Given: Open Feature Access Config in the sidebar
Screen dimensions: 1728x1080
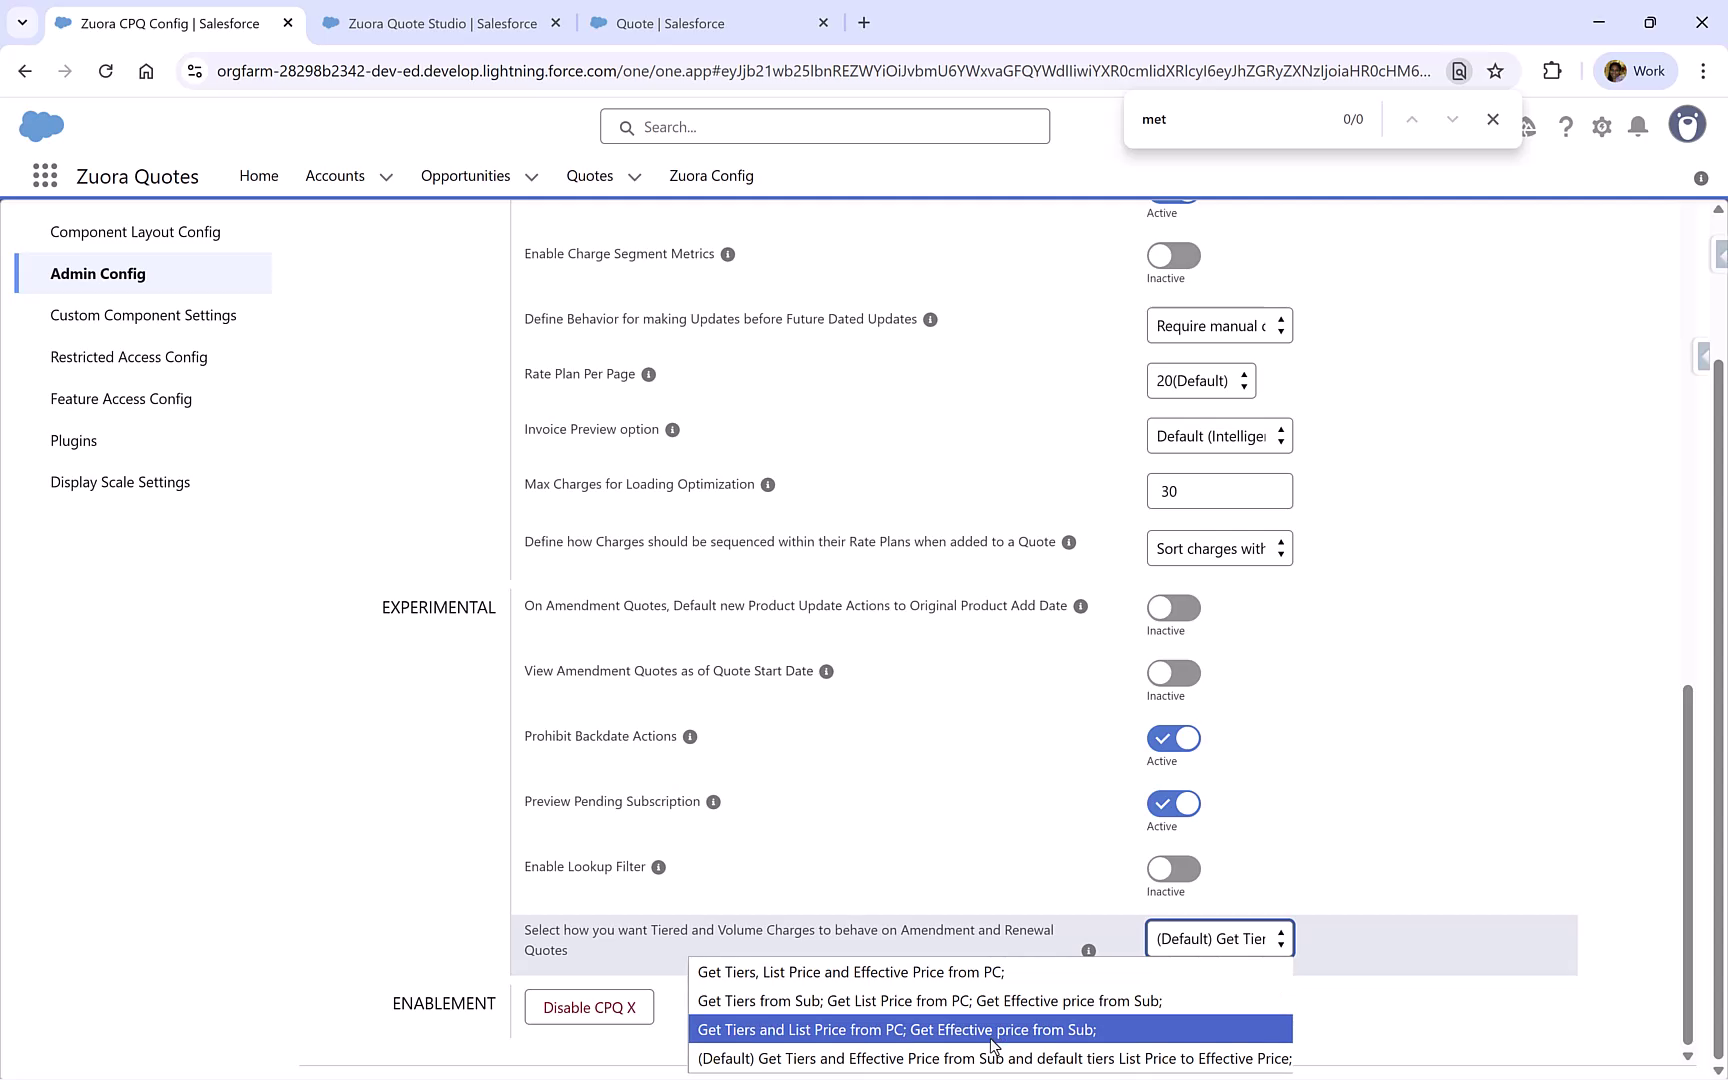Looking at the screenshot, I should point(121,398).
